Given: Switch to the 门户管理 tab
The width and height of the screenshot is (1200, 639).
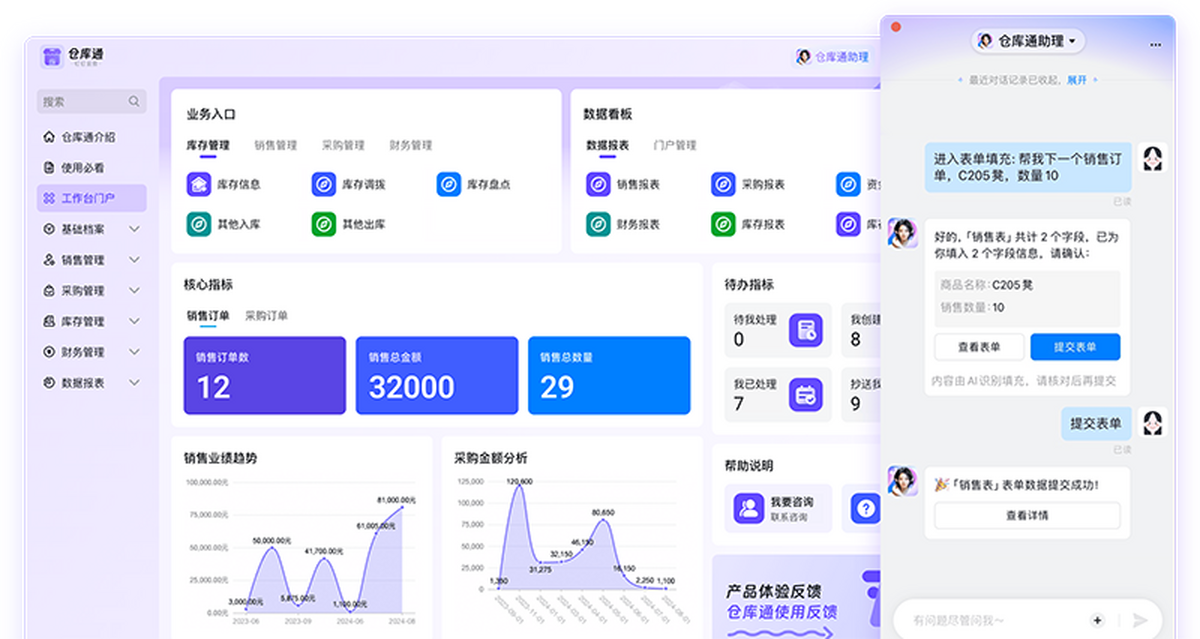Looking at the screenshot, I should (x=674, y=145).
